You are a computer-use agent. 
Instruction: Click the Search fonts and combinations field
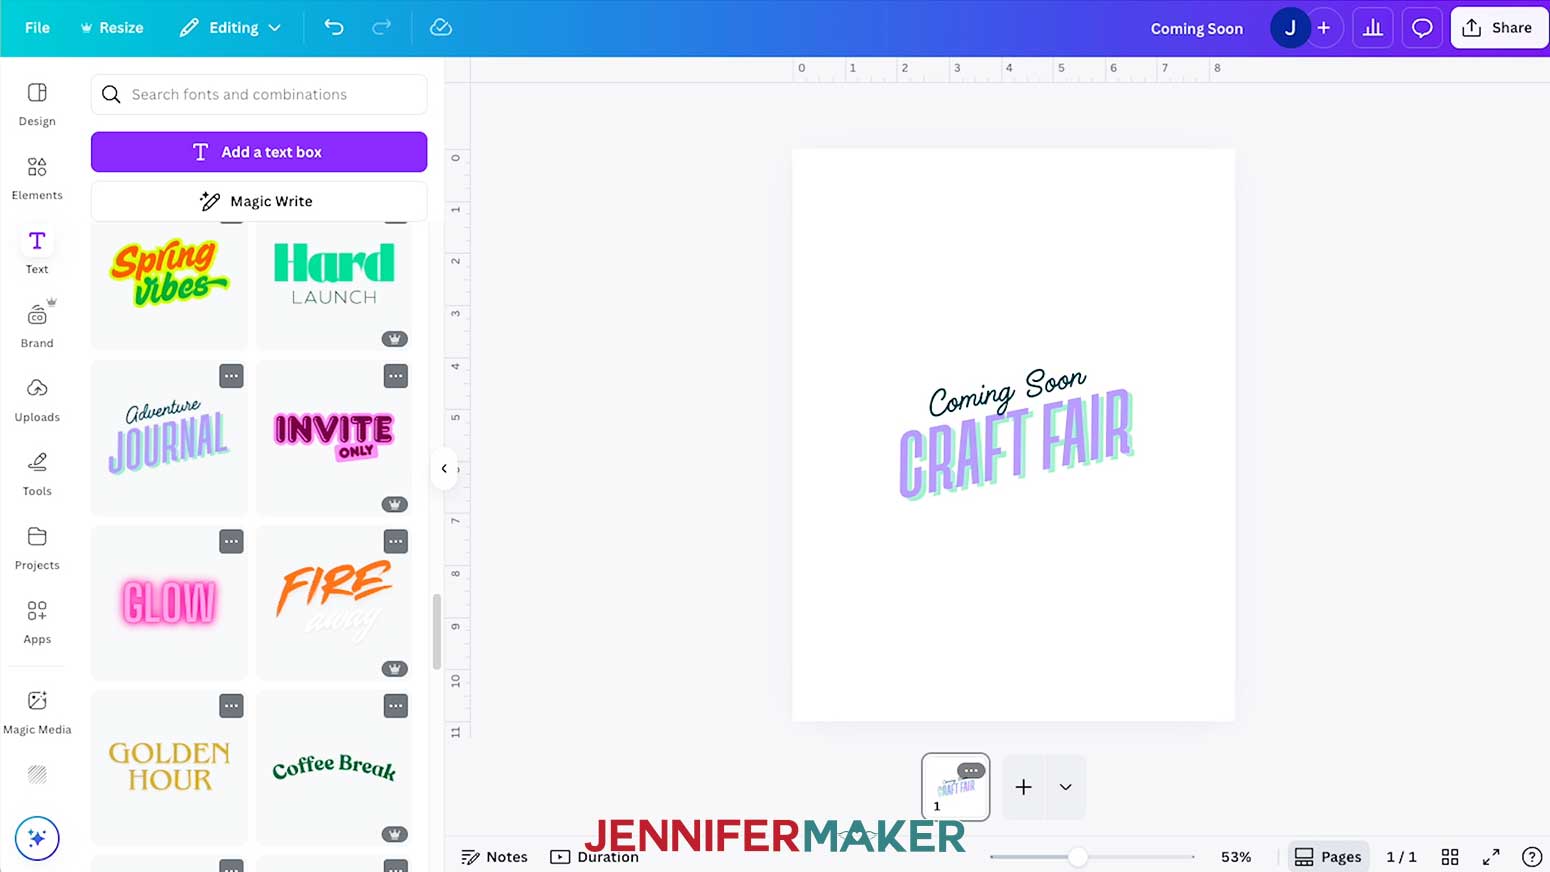pos(259,94)
